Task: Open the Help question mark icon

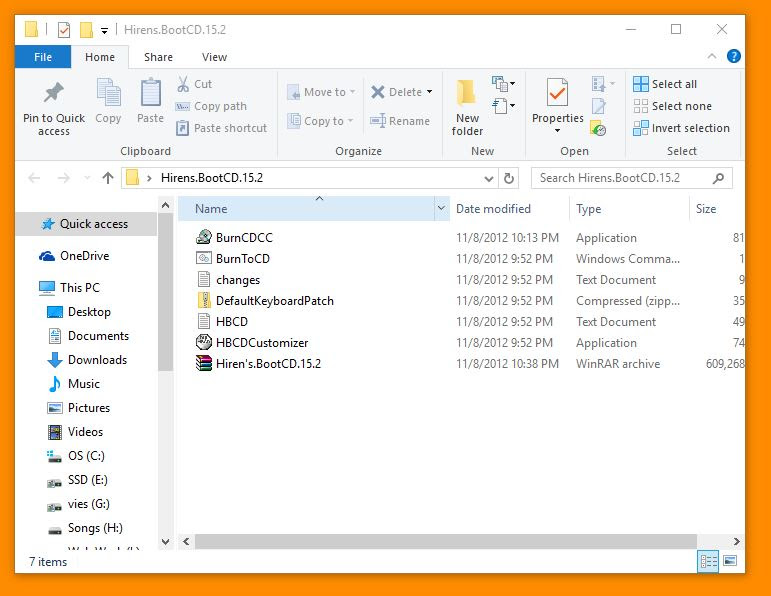Action: (x=734, y=57)
